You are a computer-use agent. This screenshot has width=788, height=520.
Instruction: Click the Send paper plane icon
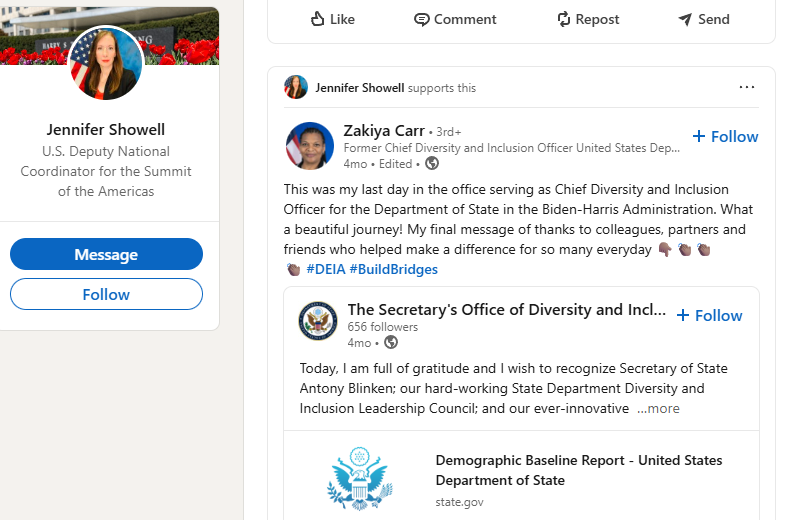click(x=684, y=19)
